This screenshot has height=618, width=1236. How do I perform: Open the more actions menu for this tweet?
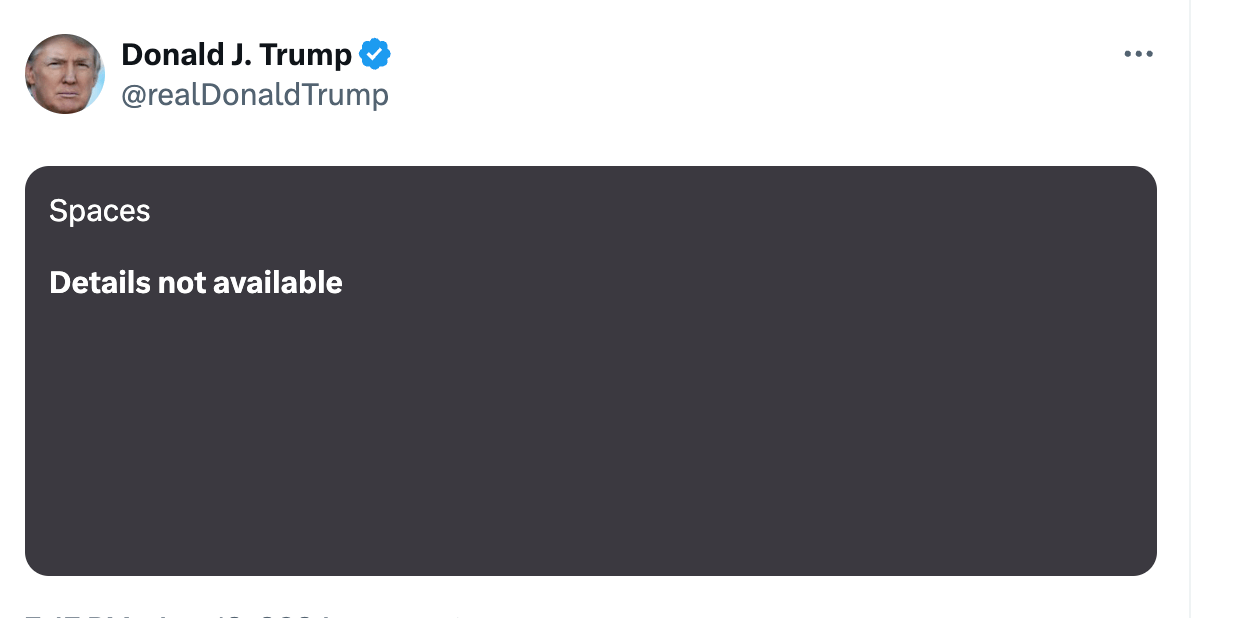click(1138, 54)
